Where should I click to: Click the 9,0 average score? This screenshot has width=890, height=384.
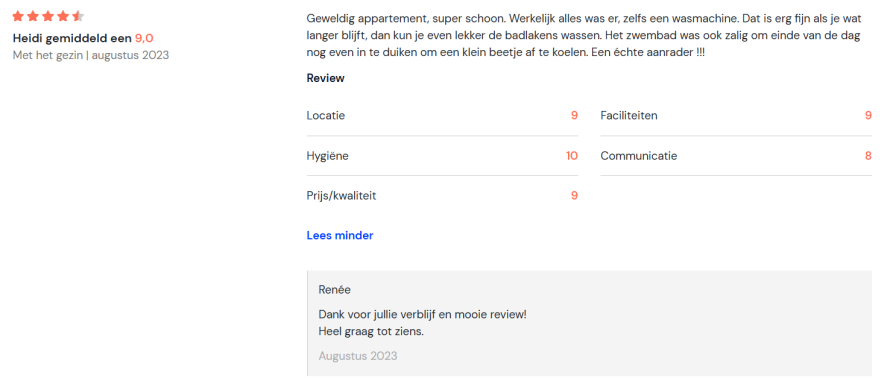(144, 39)
